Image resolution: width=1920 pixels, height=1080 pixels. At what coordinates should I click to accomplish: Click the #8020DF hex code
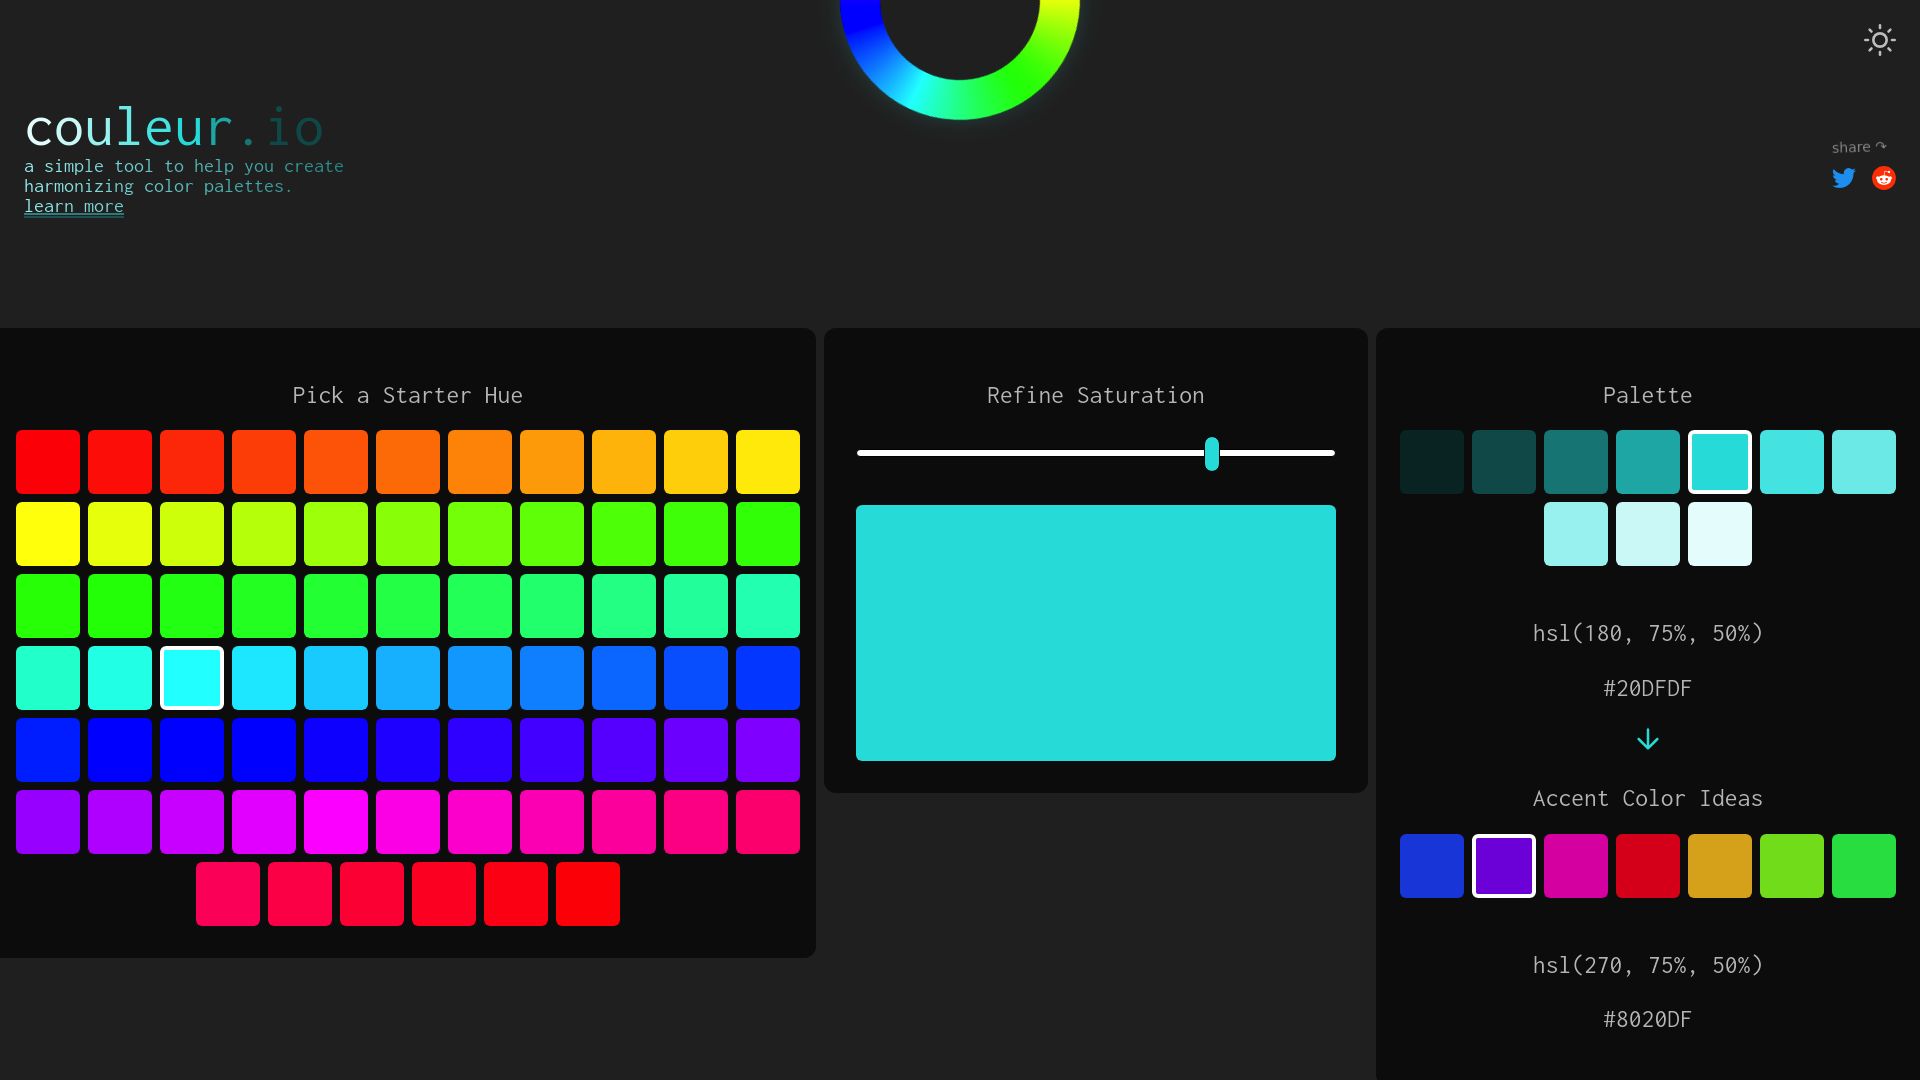(1648, 1019)
